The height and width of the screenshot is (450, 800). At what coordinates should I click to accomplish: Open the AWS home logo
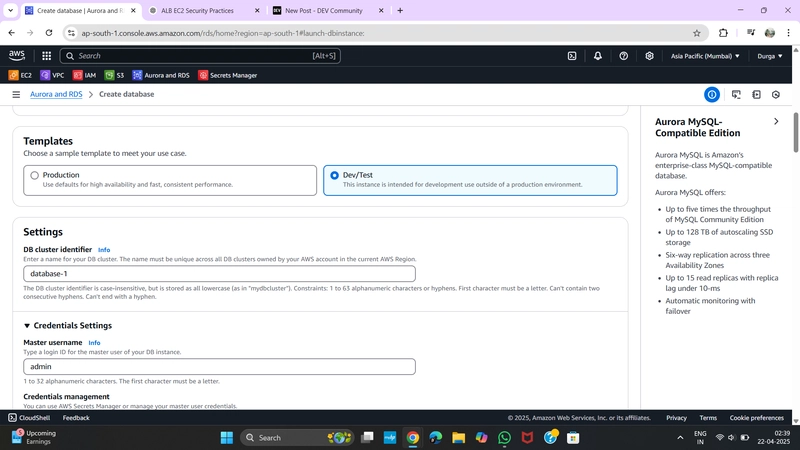tap(17, 55)
